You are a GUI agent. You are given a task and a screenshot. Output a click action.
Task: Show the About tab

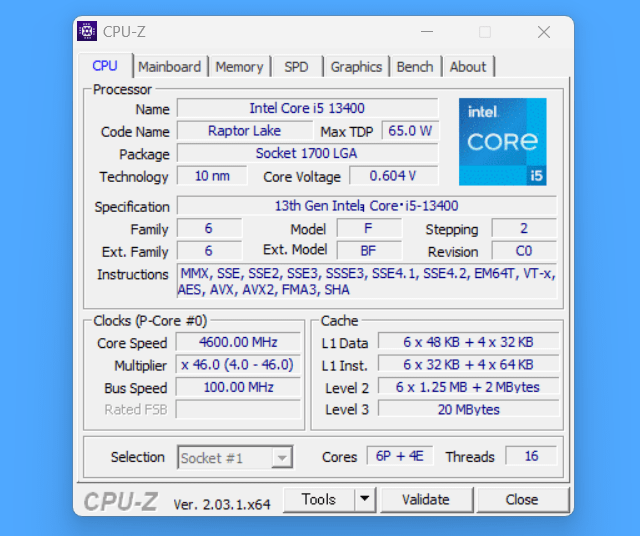click(468, 67)
